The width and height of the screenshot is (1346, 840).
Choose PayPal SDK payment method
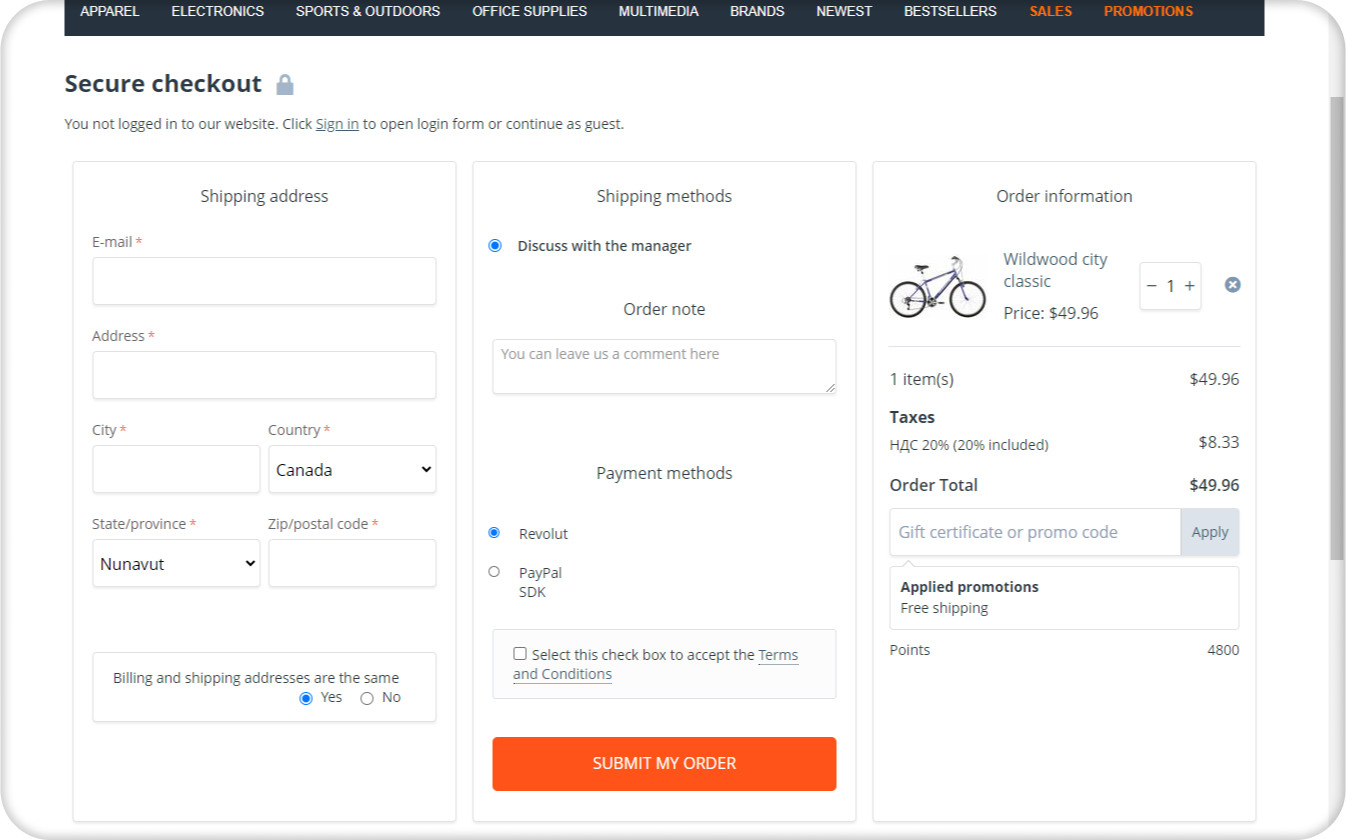(494, 572)
